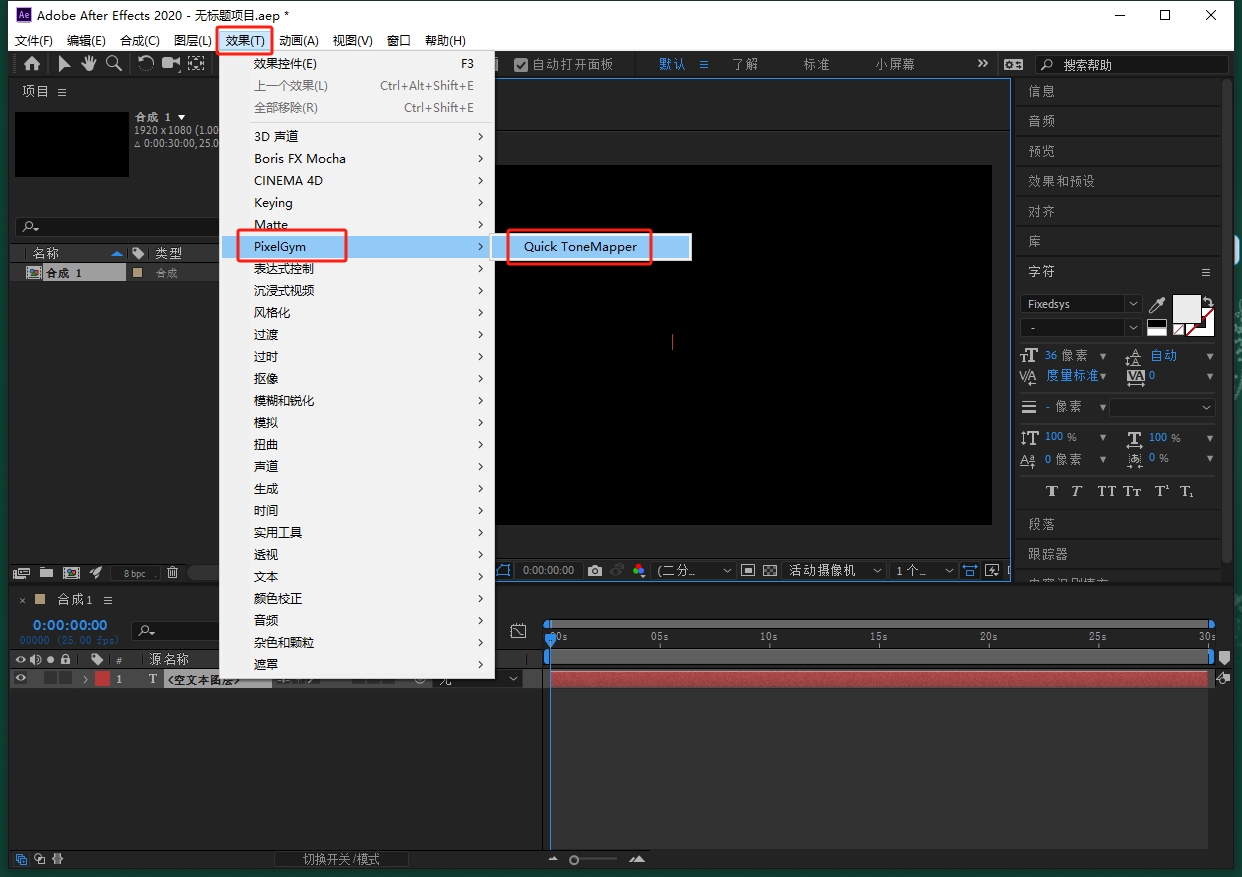Delete selected project item with trash icon

tap(172, 573)
